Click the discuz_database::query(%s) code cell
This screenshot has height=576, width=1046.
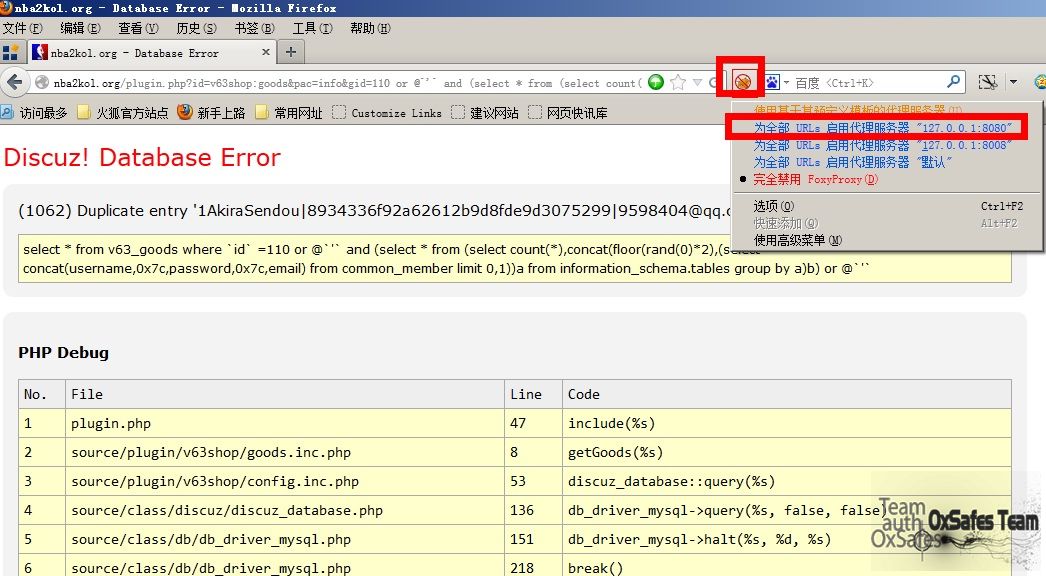point(787,481)
